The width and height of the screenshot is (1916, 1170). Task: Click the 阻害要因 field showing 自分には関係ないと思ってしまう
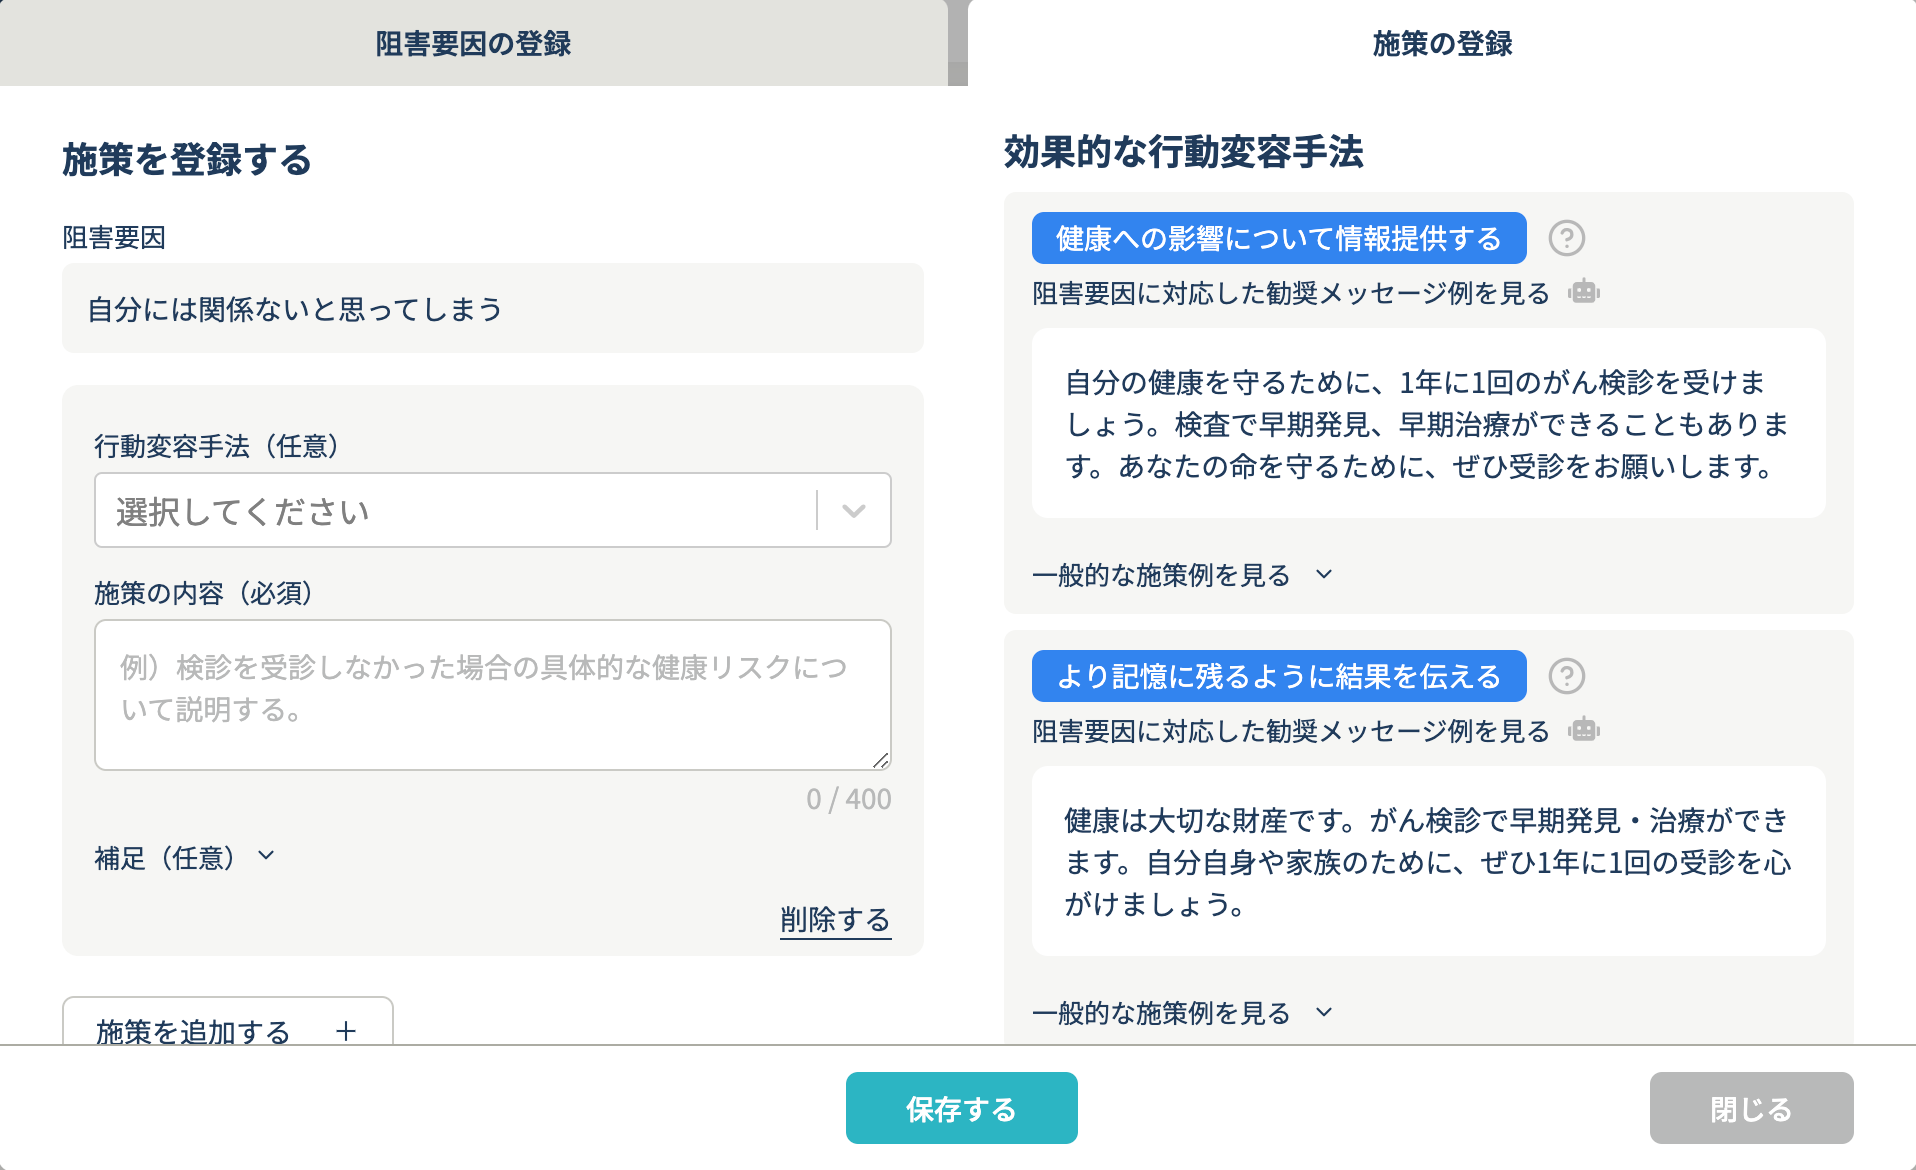(x=492, y=309)
